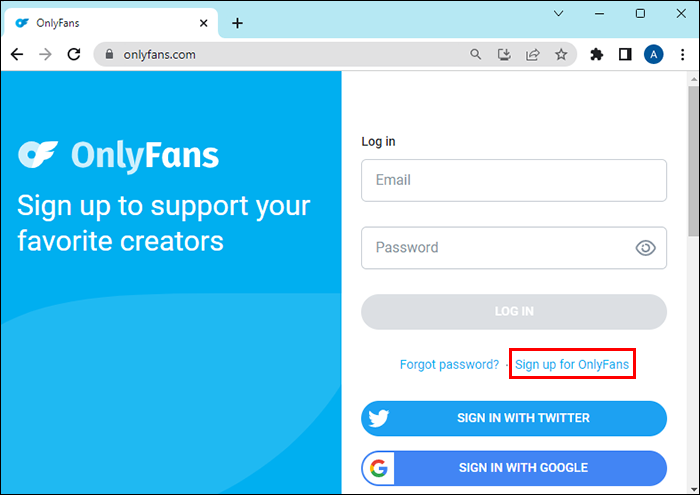Show password with the eye icon
This screenshot has width=700, height=495.
pos(645,248)
